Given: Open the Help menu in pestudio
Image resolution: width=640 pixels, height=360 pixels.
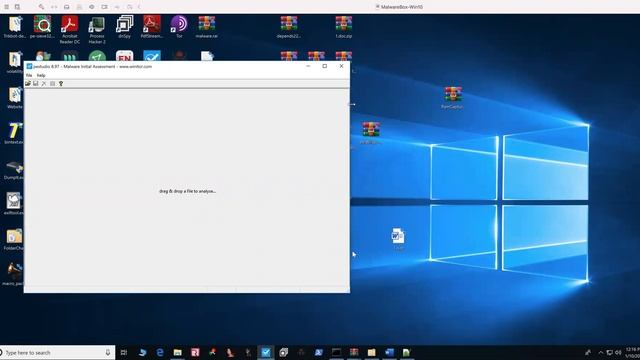Looking at the screenshot, I should [41, 76].
